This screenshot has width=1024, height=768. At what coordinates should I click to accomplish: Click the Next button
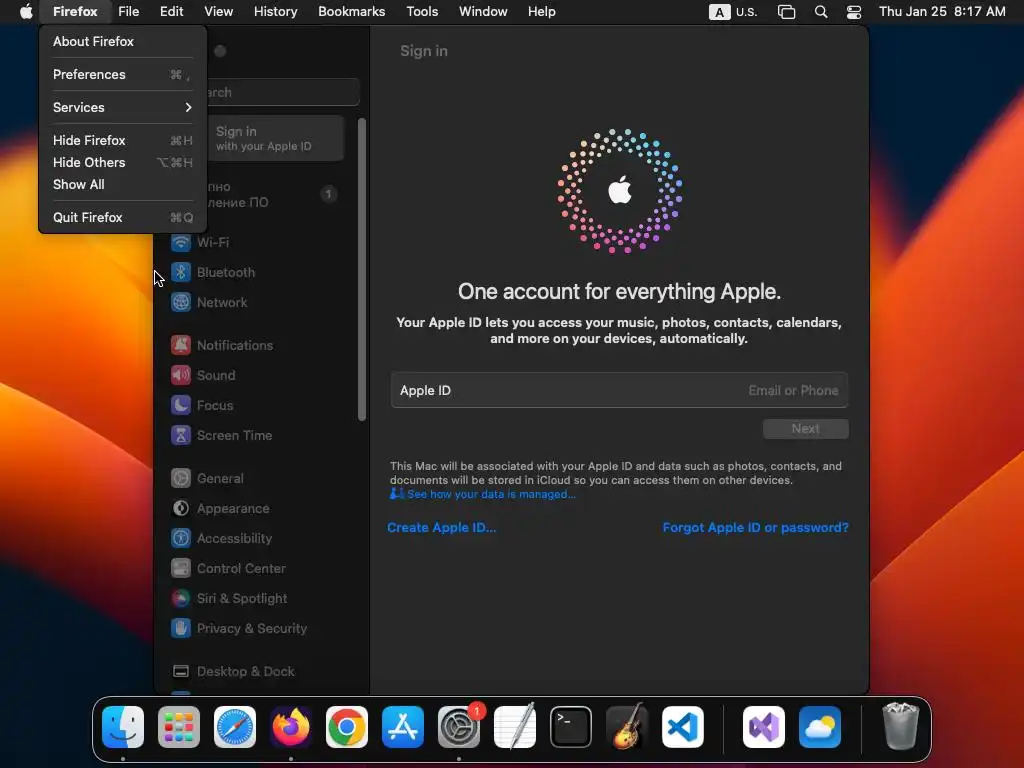[806, 429]
